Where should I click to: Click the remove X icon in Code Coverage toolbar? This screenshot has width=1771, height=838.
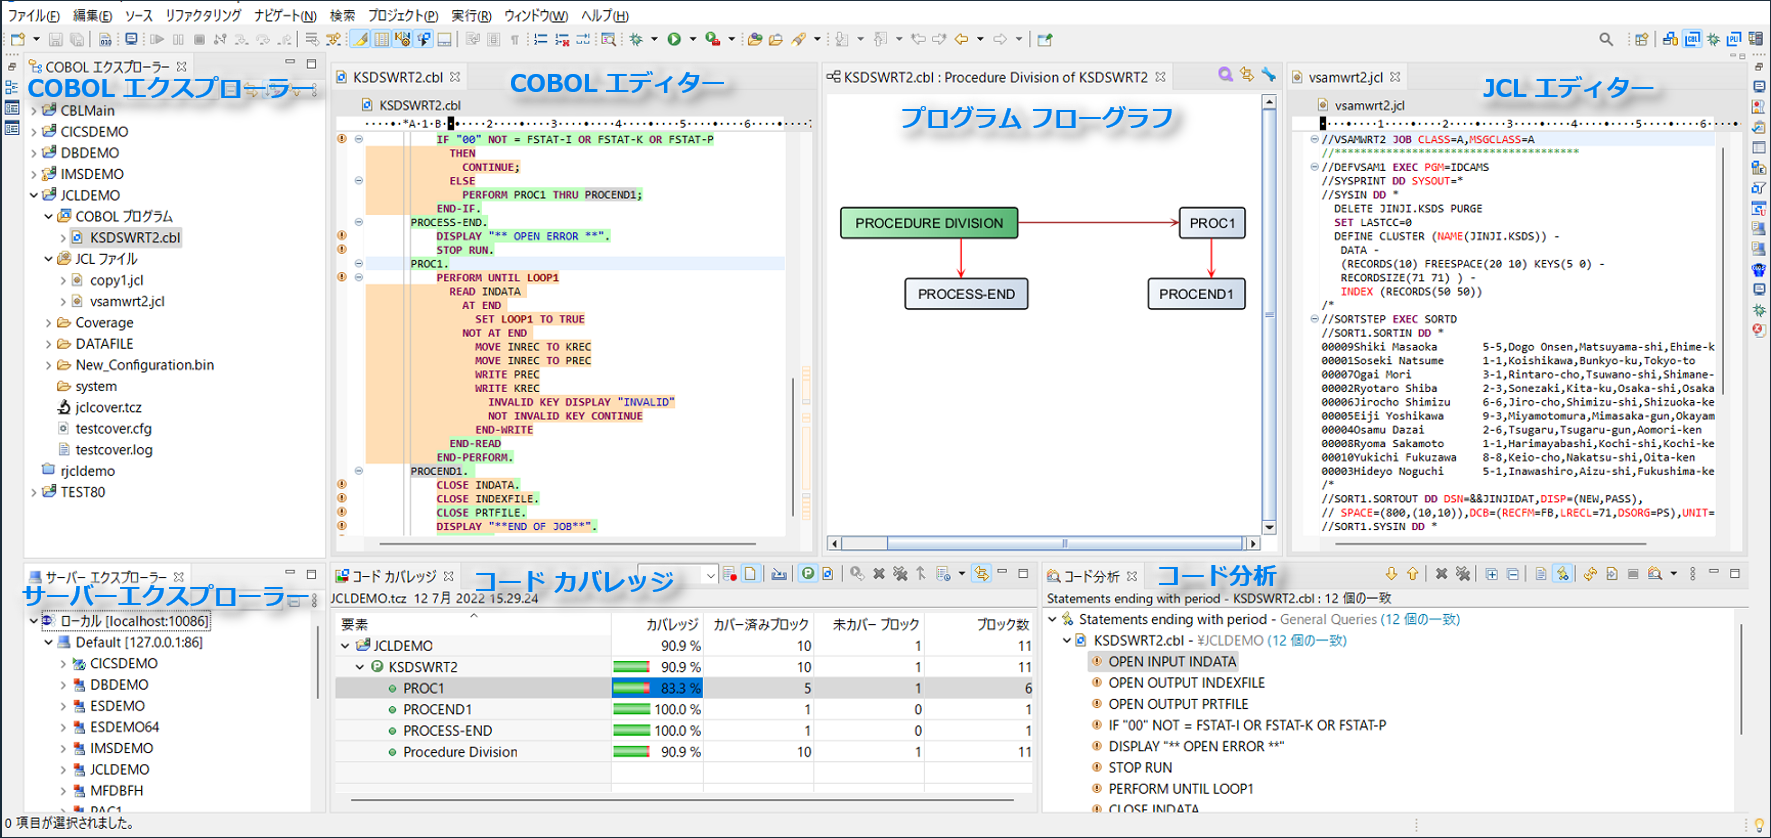[879, 574]
